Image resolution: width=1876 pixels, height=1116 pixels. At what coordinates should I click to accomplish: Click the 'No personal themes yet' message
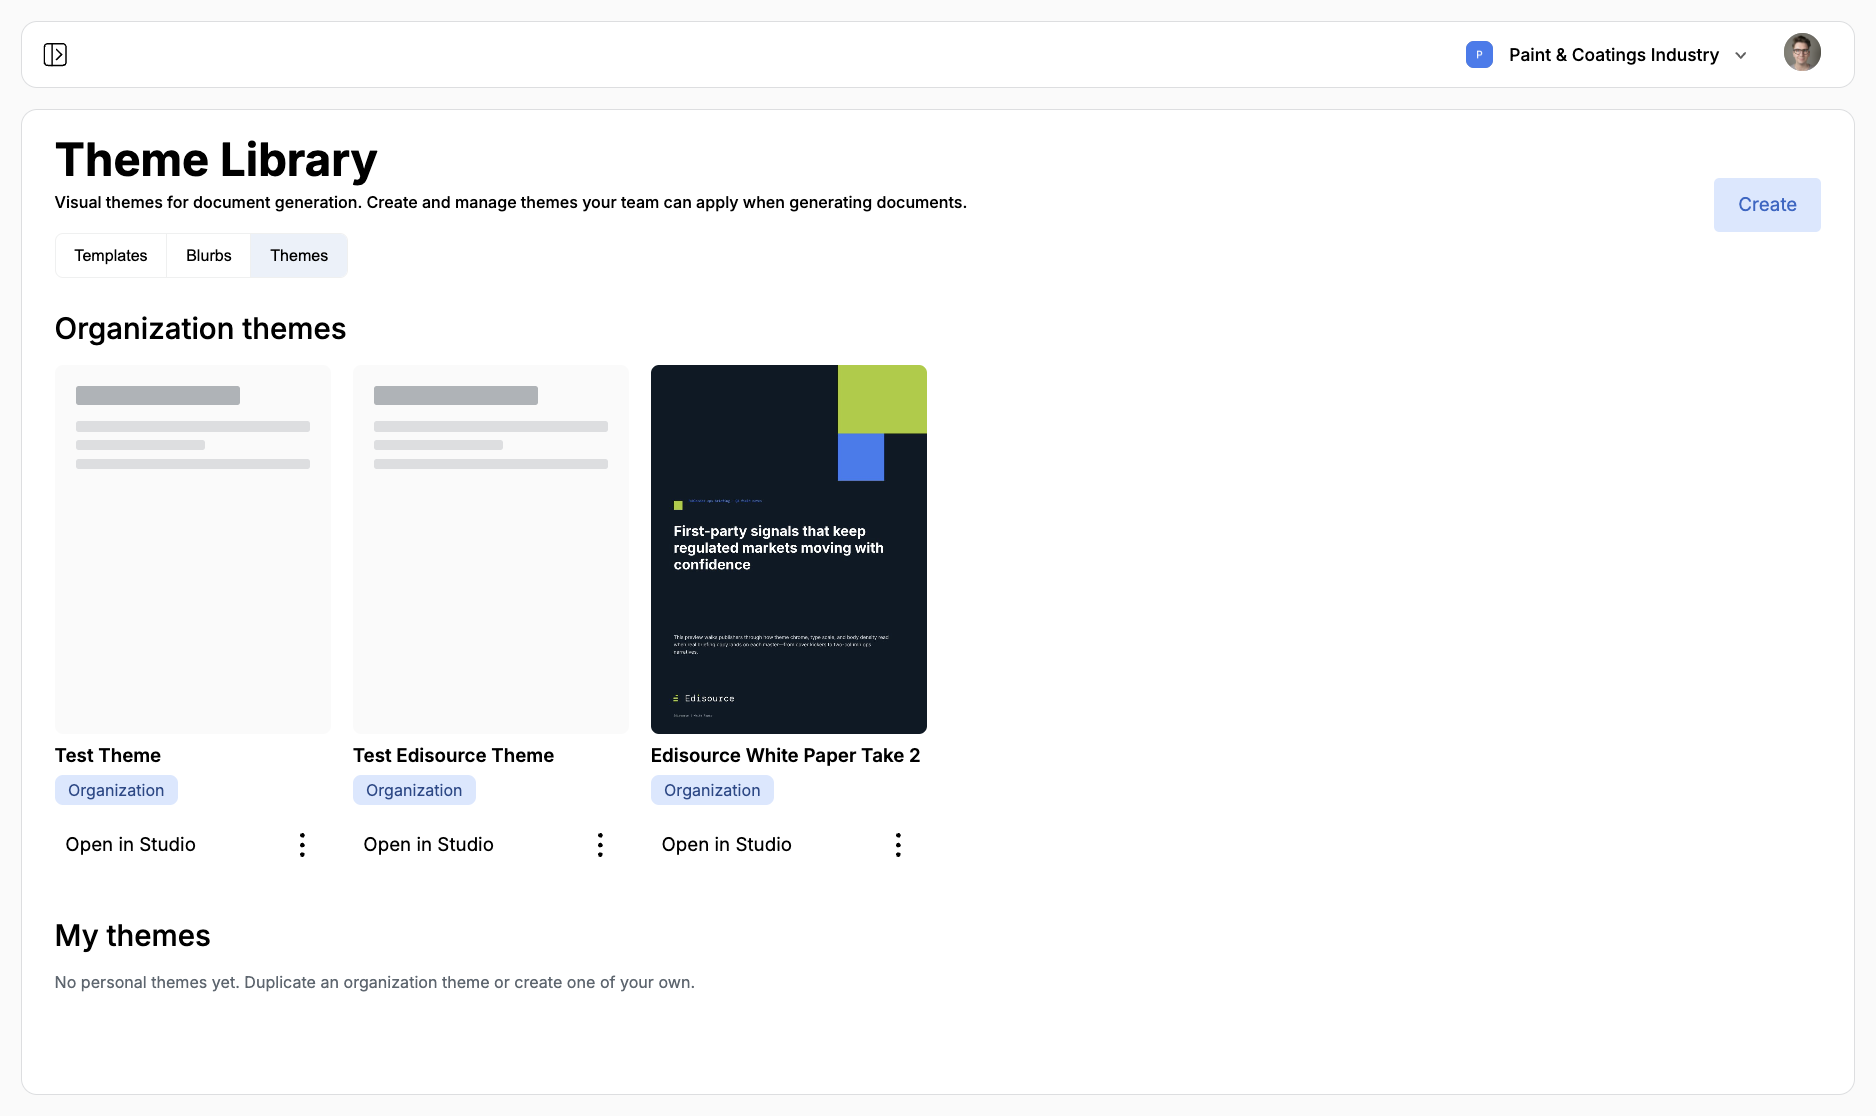(x=375, y=983)
